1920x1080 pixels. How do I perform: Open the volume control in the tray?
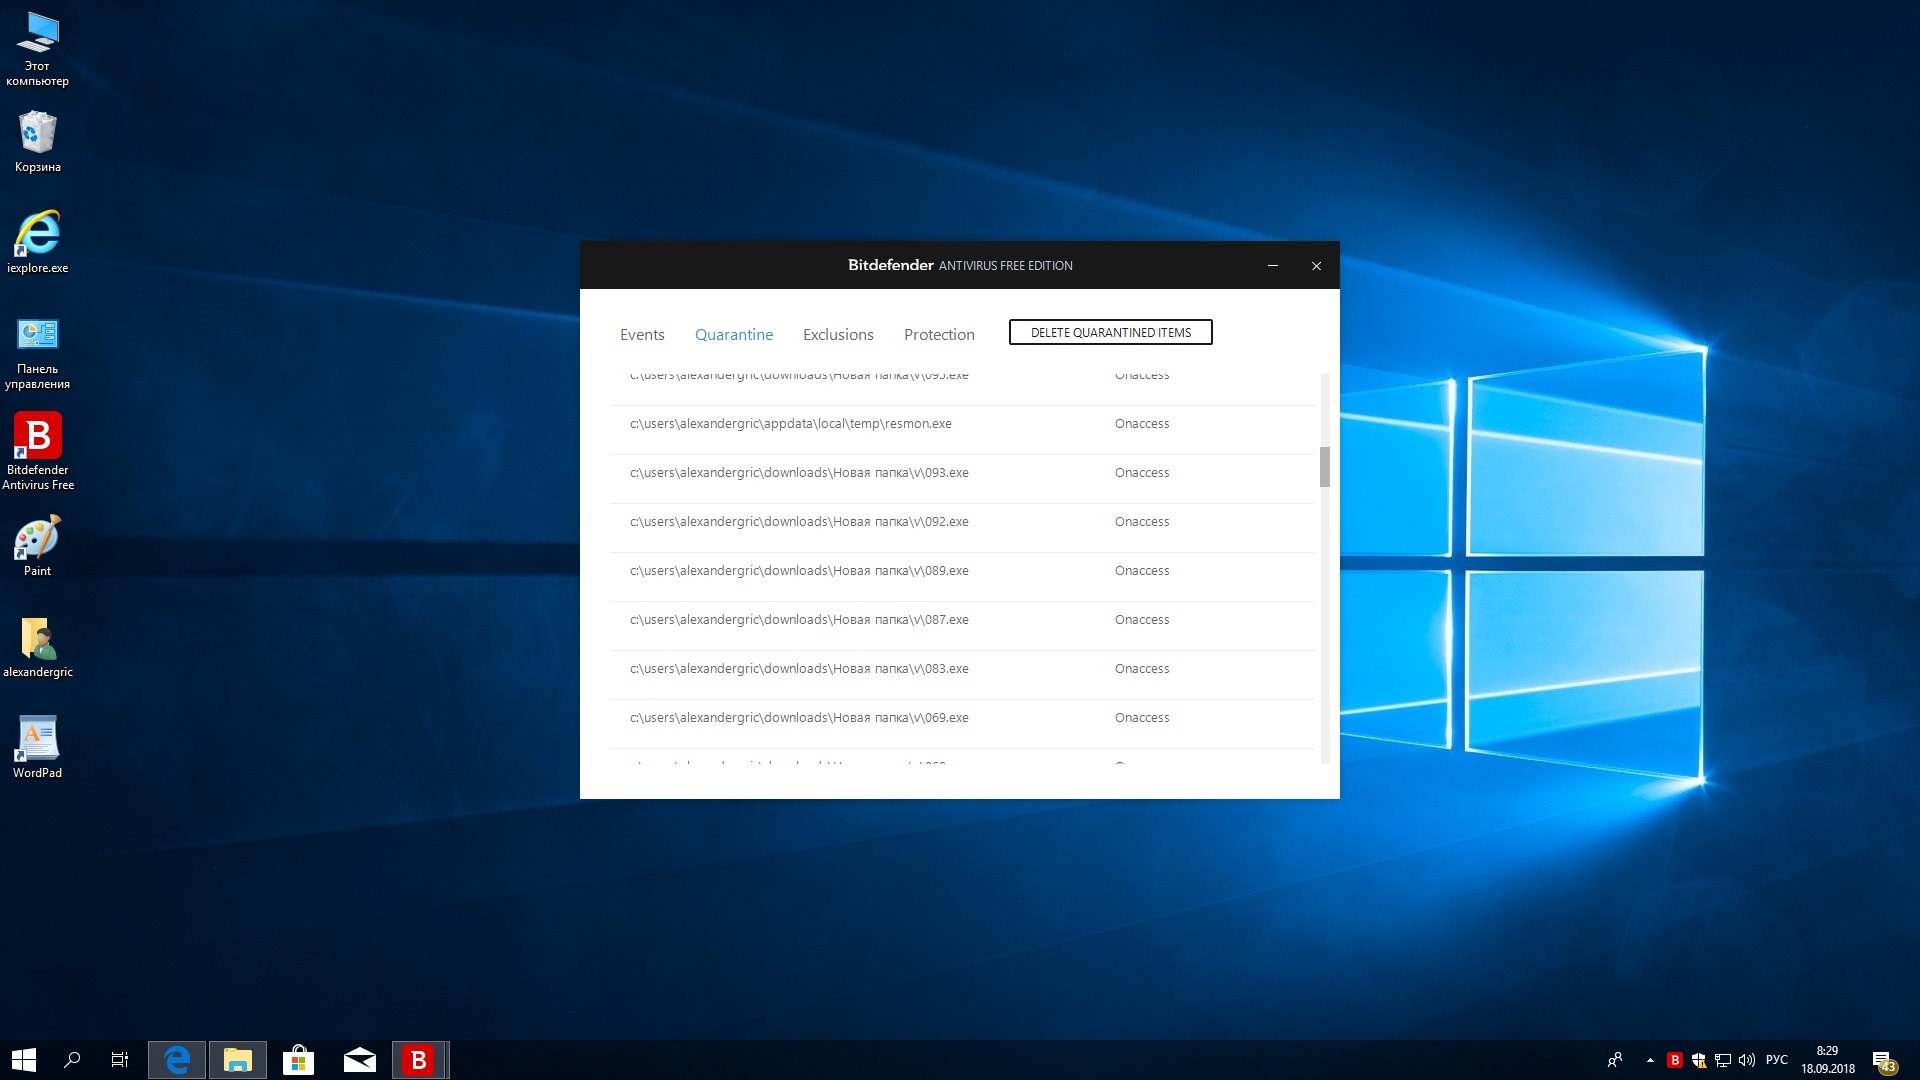point(1747,1060)
